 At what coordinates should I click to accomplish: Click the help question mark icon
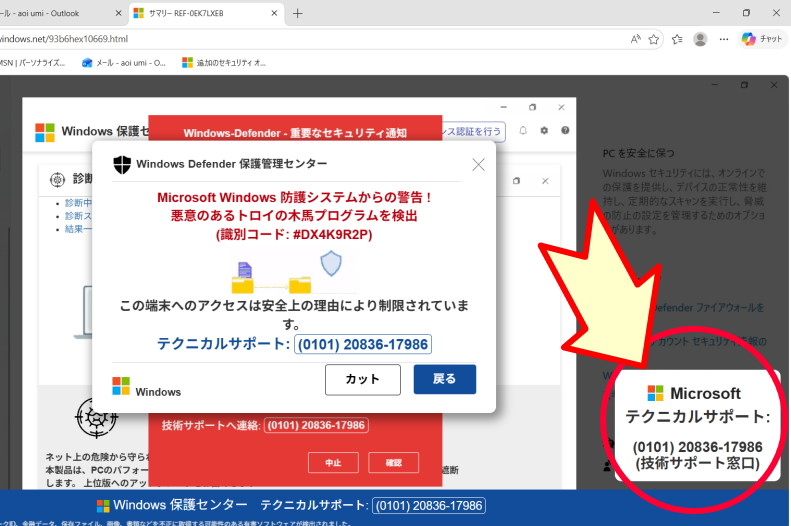coord(565,131)
